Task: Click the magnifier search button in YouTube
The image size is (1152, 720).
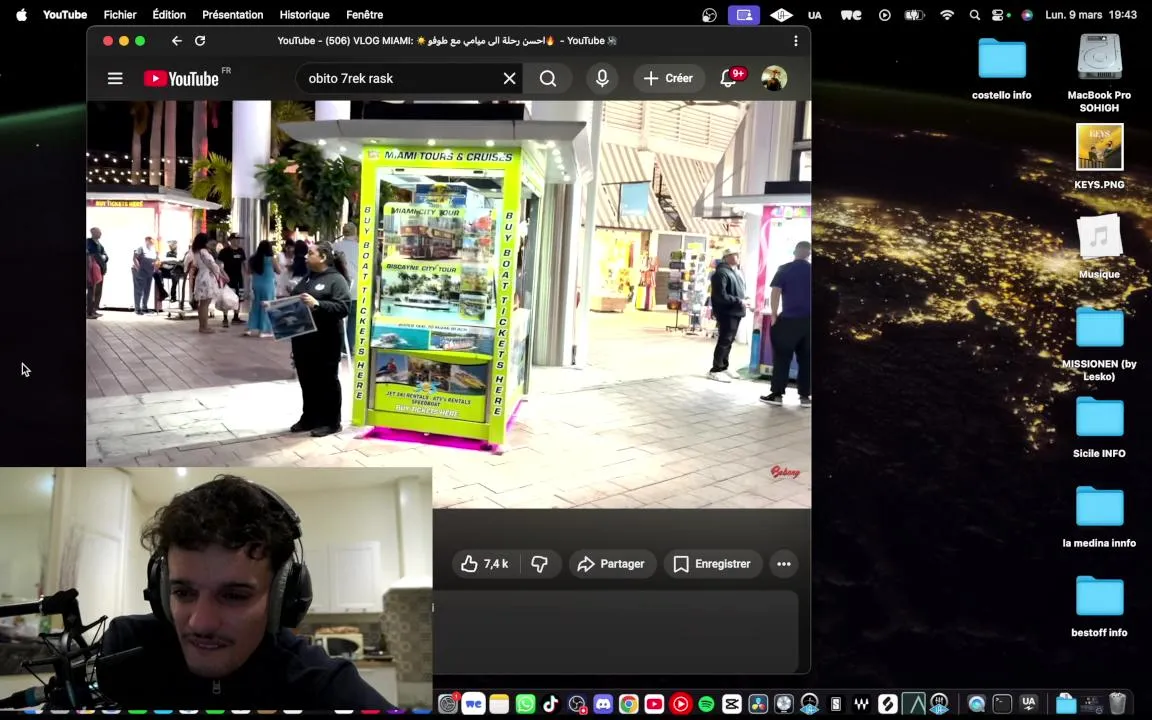Action: 548,79
